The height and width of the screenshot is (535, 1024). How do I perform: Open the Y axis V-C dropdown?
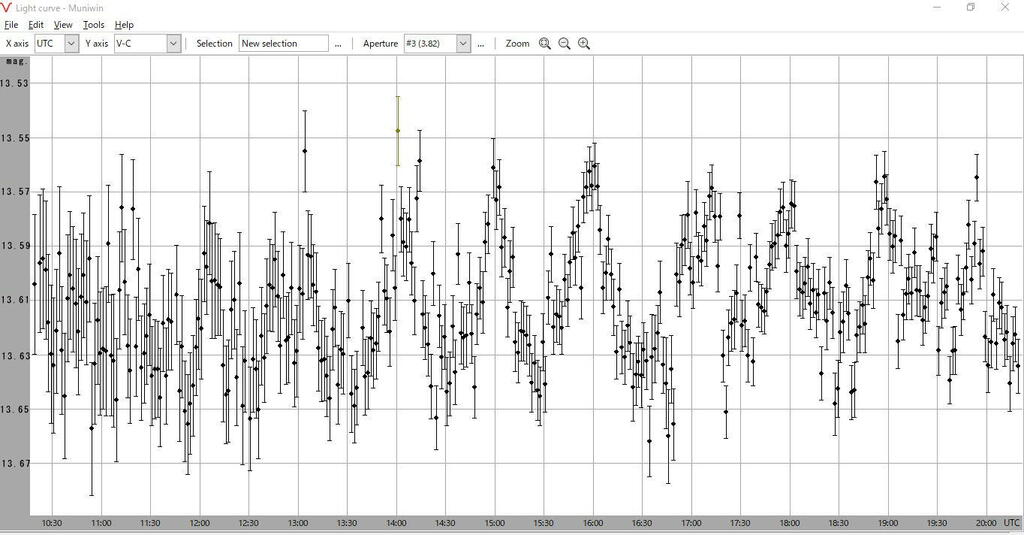click(x=173, y=44)
